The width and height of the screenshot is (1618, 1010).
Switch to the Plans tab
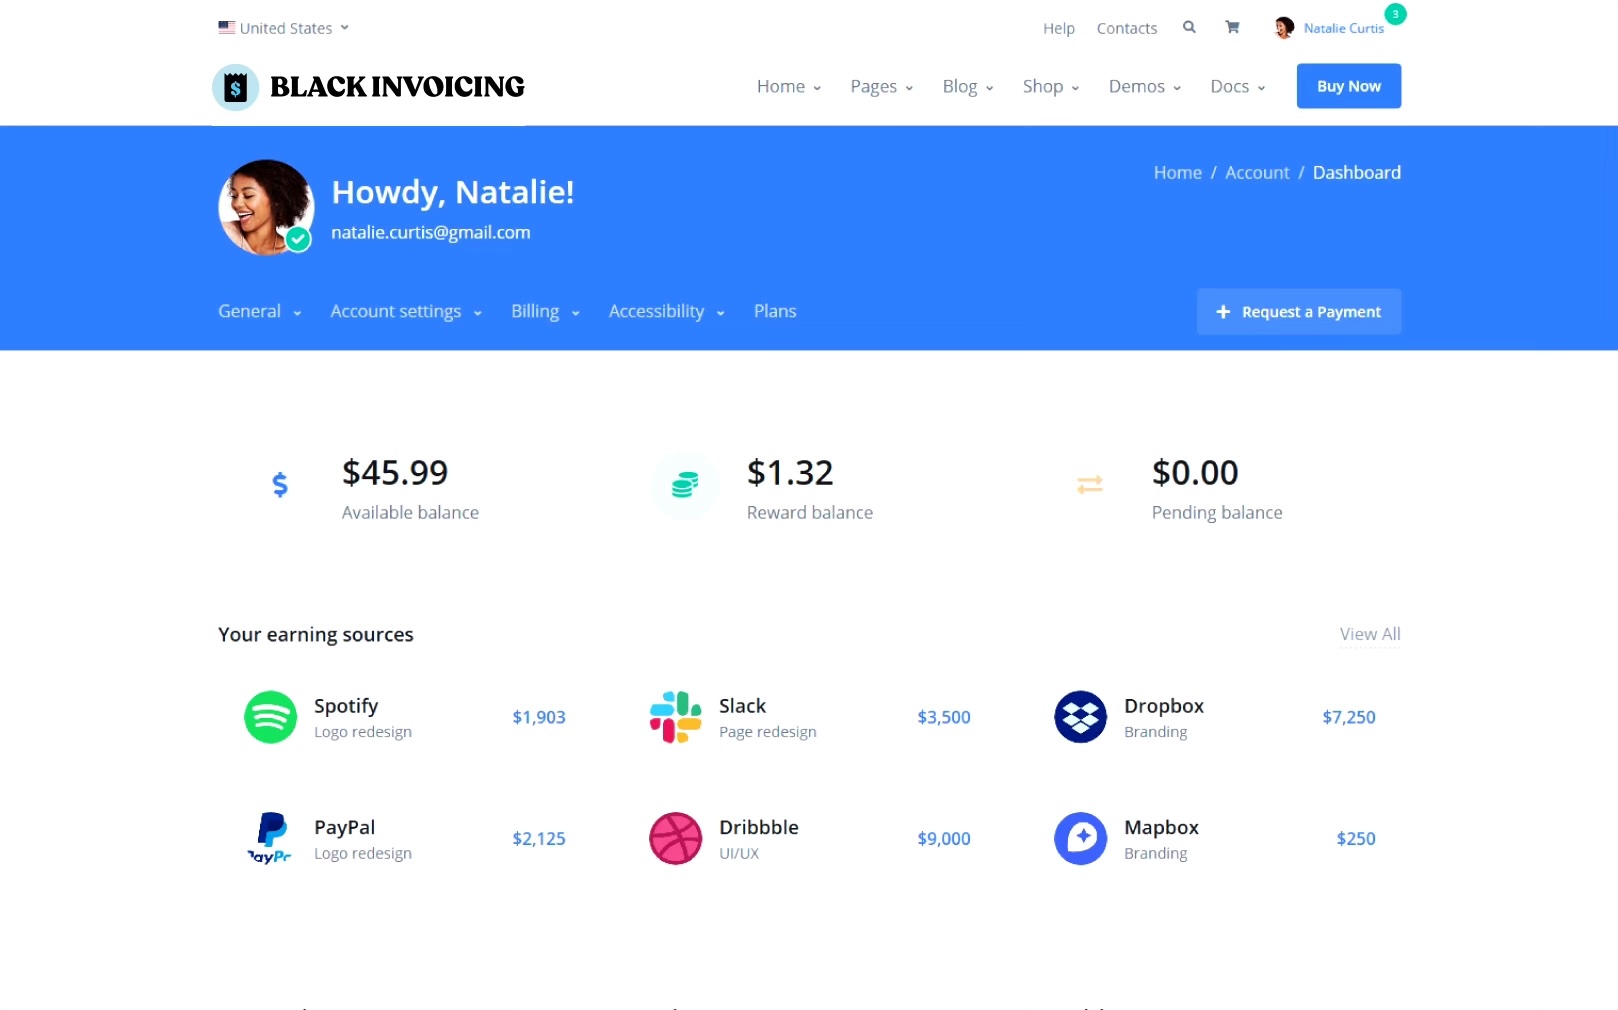tap(775, 312)
